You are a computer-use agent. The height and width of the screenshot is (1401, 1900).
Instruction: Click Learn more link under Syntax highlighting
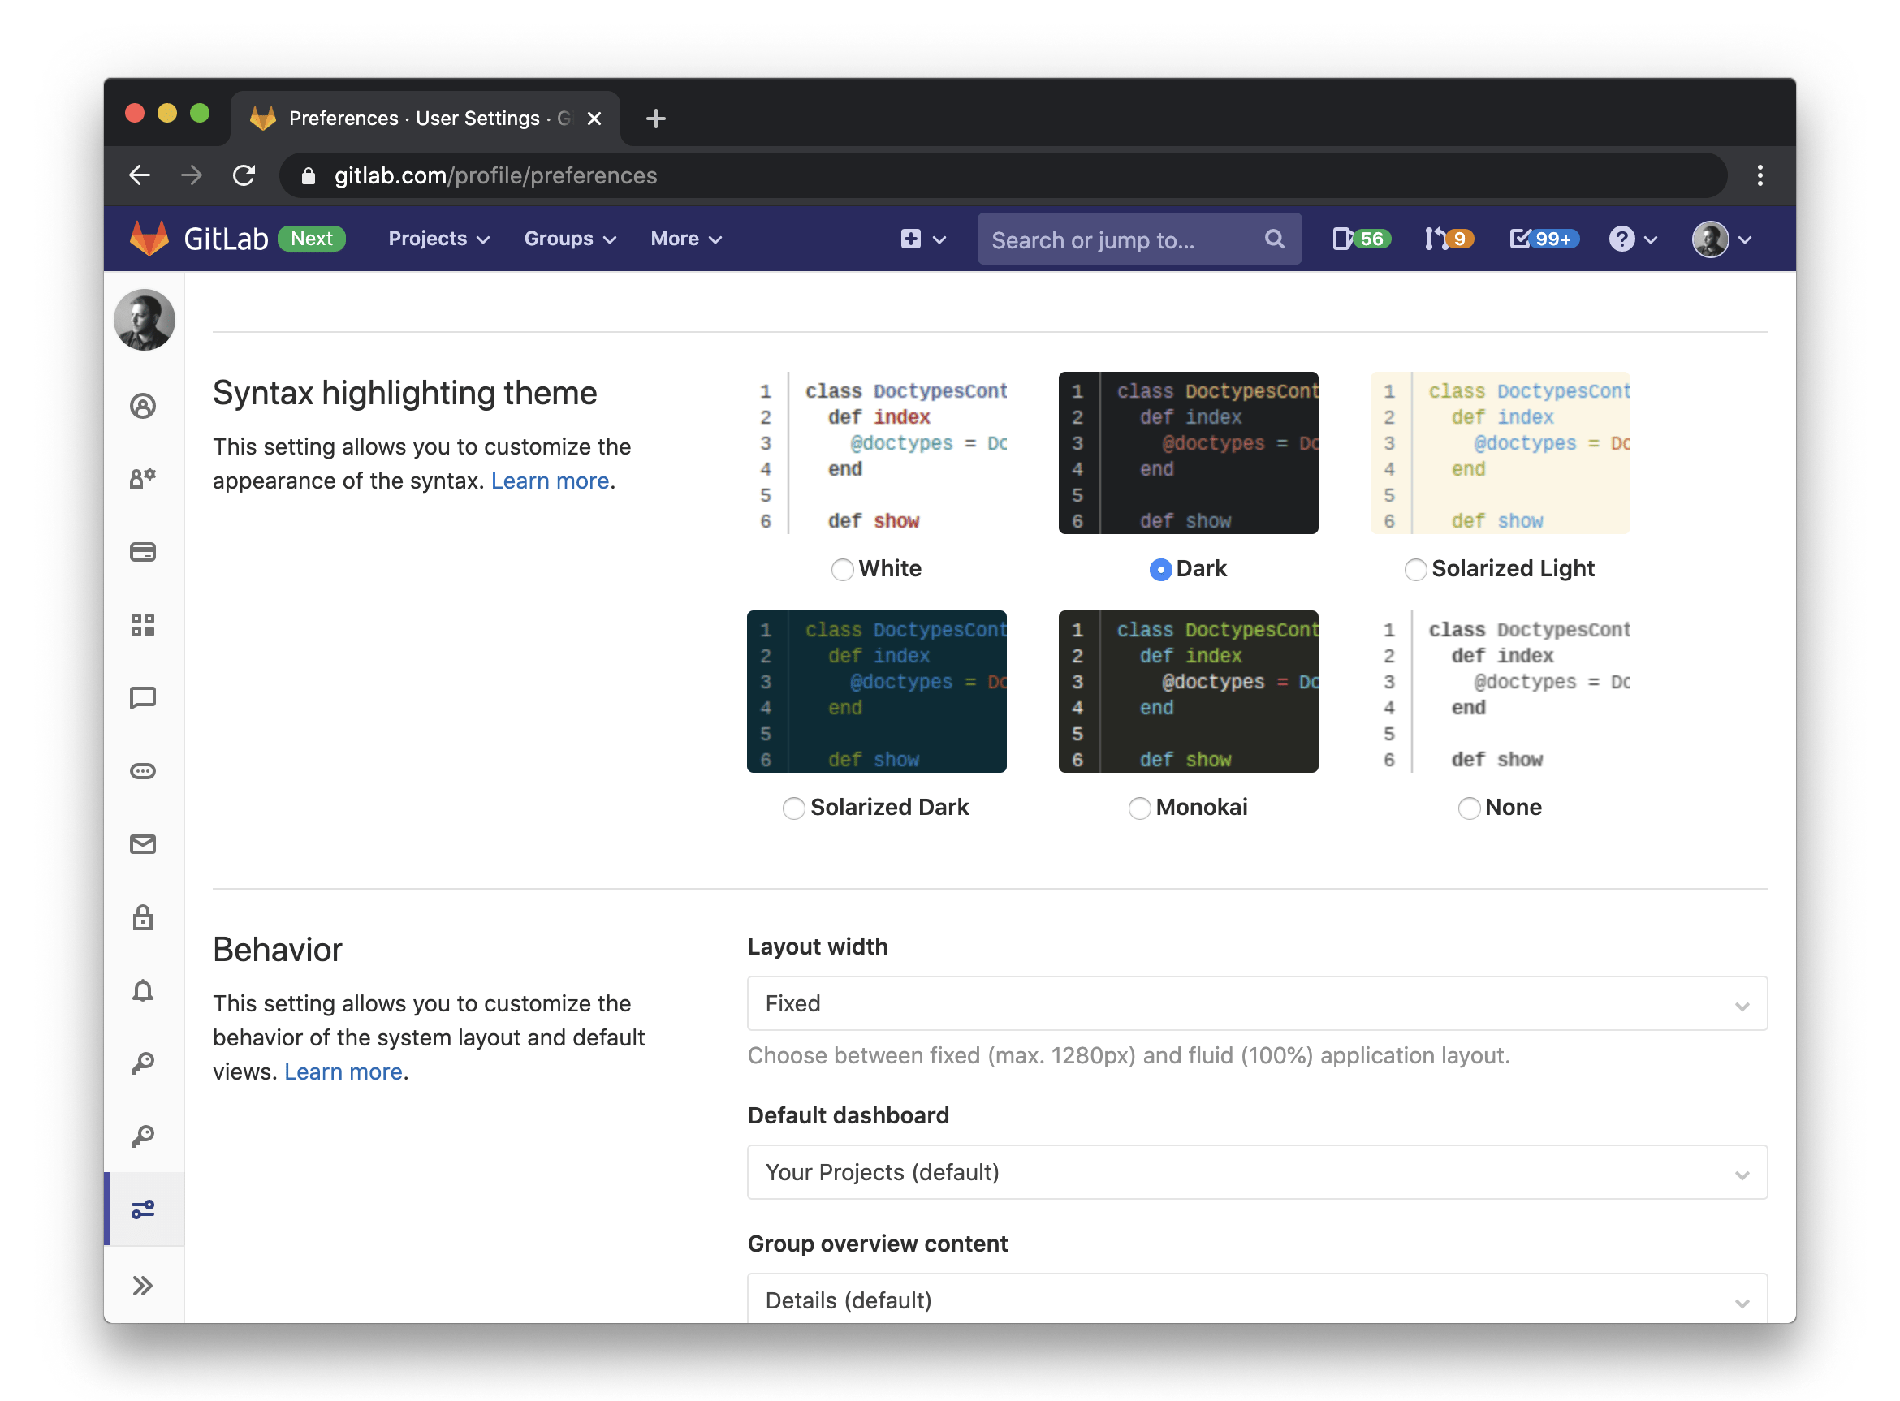tap(550, 481)
